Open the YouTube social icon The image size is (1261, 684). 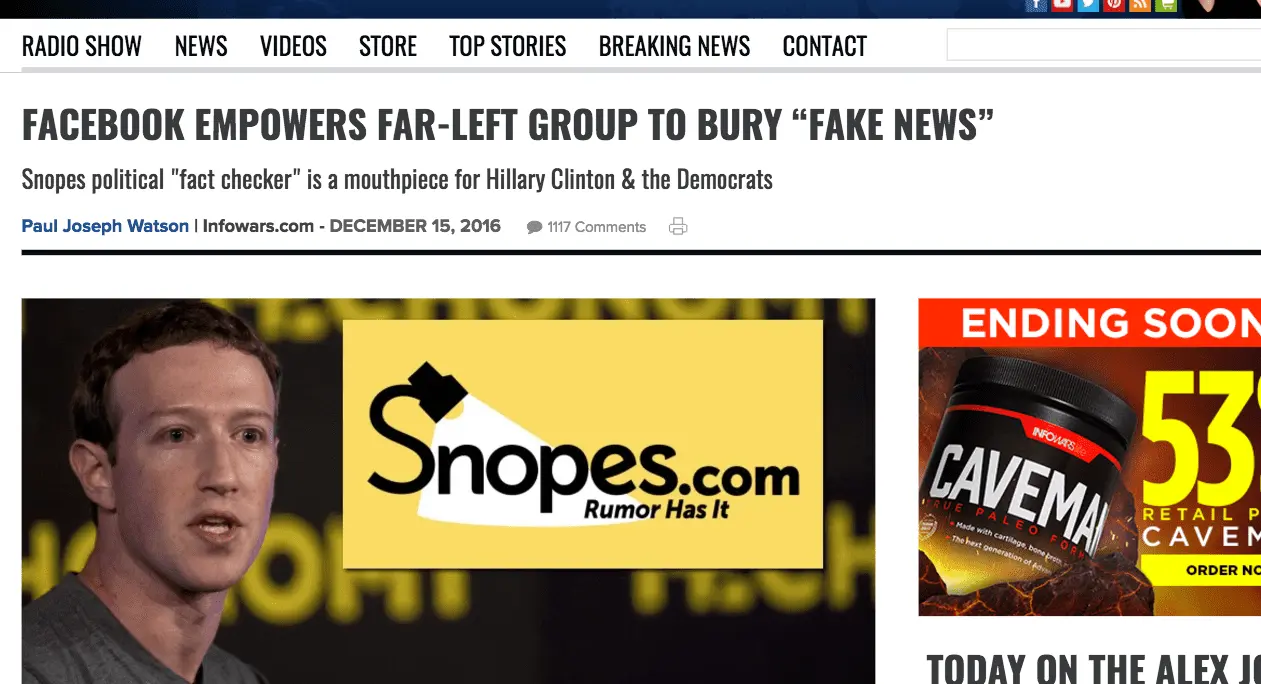1062,5
